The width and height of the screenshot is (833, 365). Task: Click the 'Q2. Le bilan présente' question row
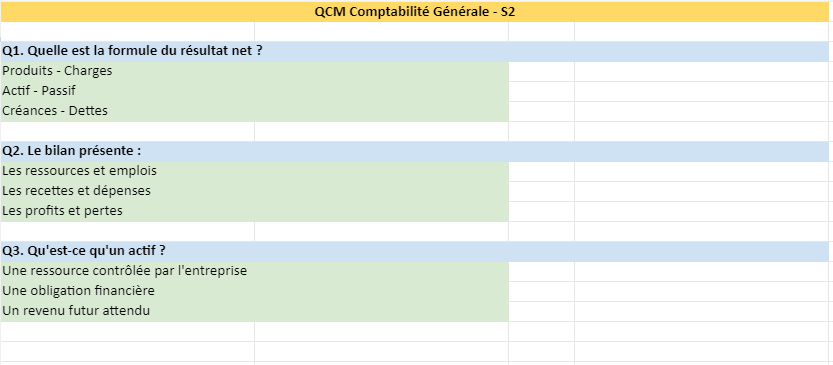pyautogui.click(x=414, y=151)
